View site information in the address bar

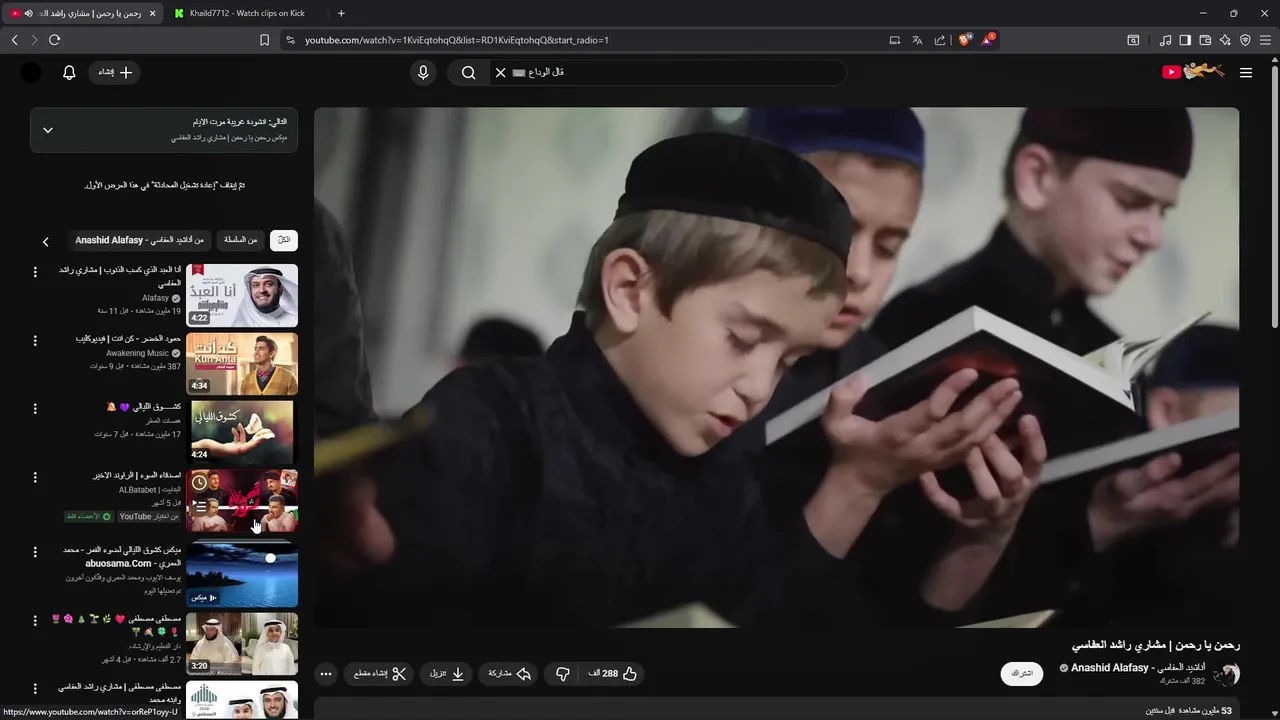pyautogui.click(x=290, y=40)
